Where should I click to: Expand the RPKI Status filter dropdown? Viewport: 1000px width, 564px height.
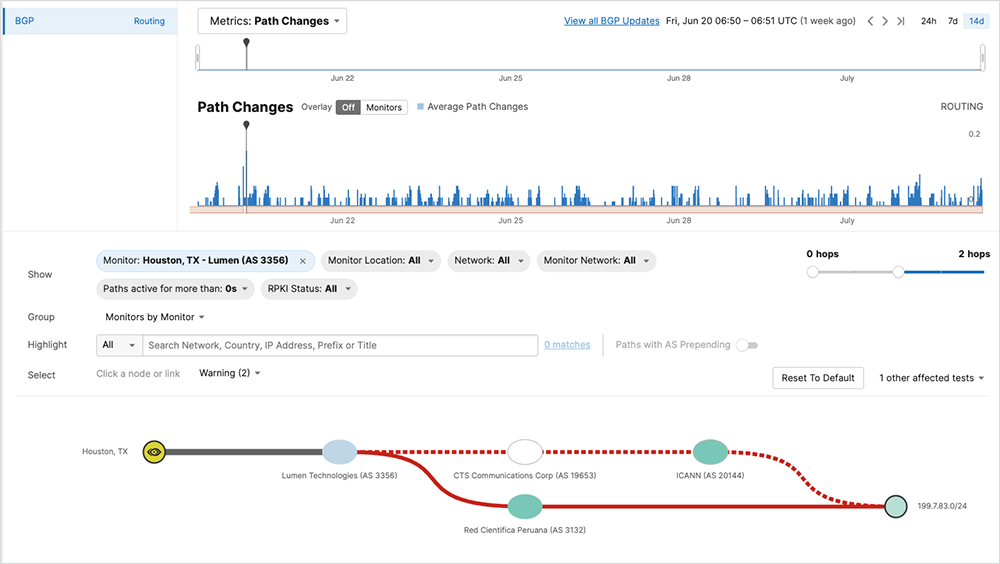tap(309, 289)
